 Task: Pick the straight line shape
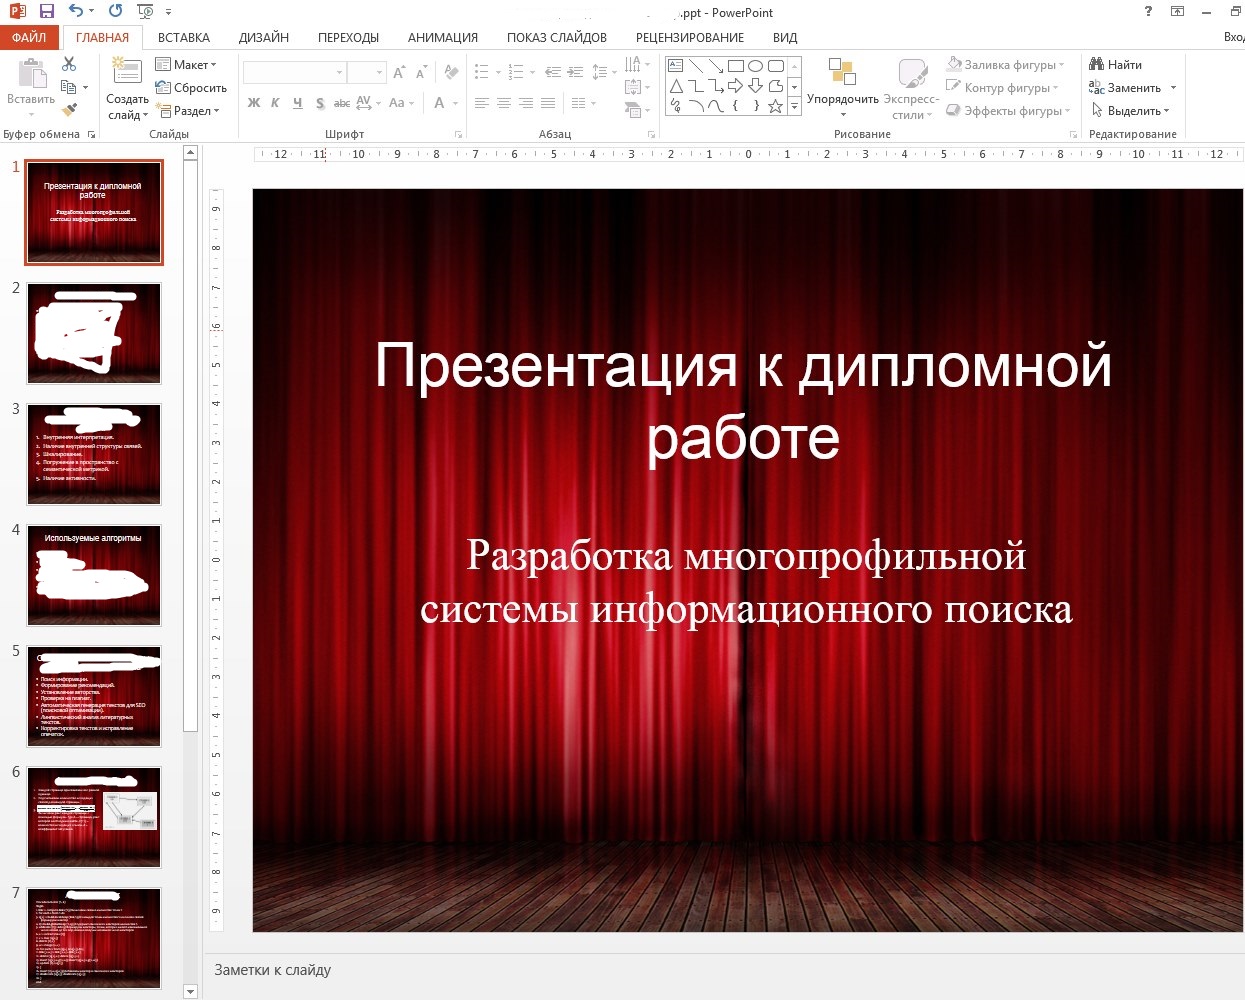pyautogui.click(x=695, y=66)
